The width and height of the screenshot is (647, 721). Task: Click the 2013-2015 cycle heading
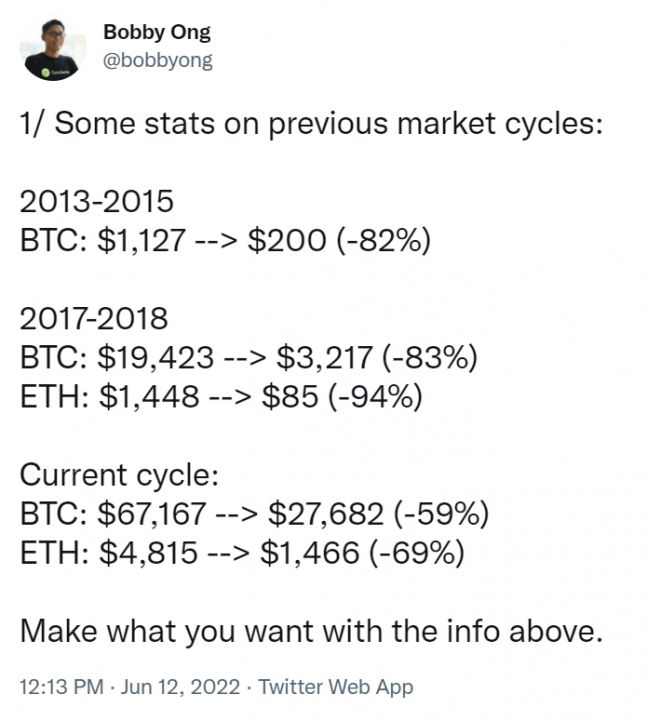[97, 201]
